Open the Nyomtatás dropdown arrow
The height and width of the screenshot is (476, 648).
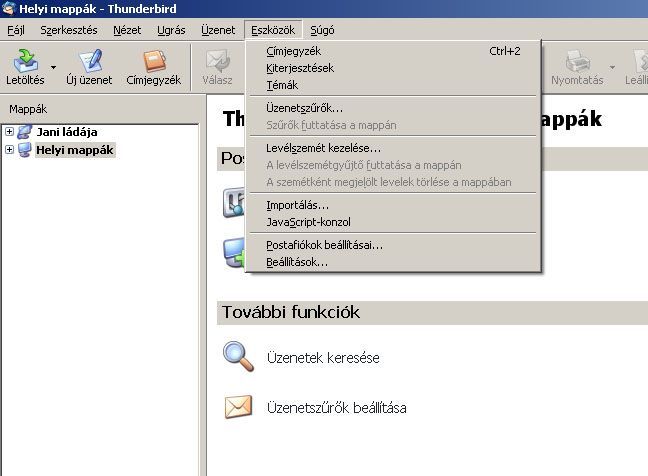click(x=612, y=67)
